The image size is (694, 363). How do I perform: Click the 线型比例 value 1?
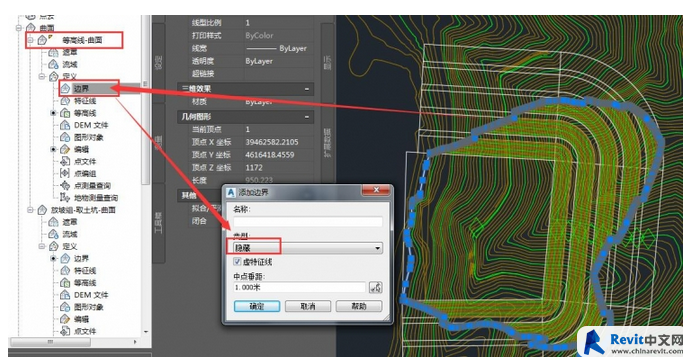pos(247,23)
